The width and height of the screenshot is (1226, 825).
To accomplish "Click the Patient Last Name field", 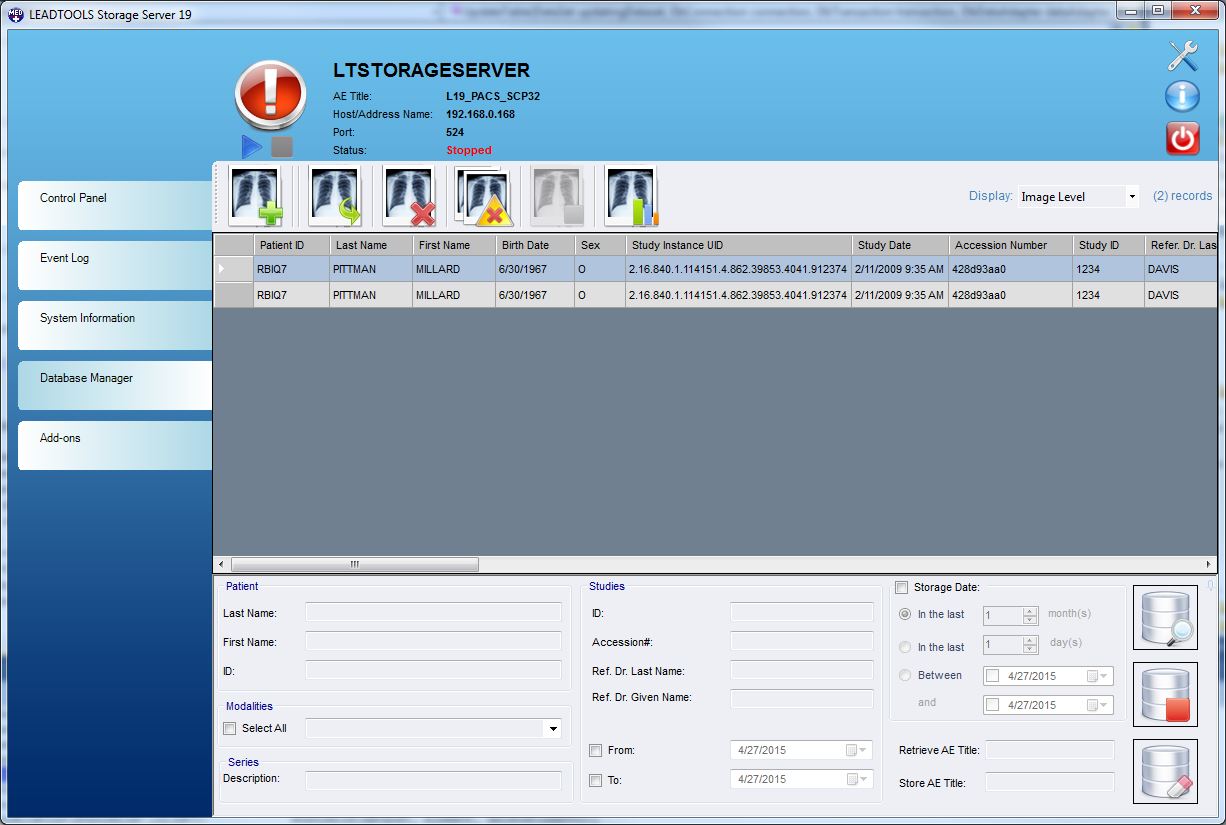I will [433, 612].
